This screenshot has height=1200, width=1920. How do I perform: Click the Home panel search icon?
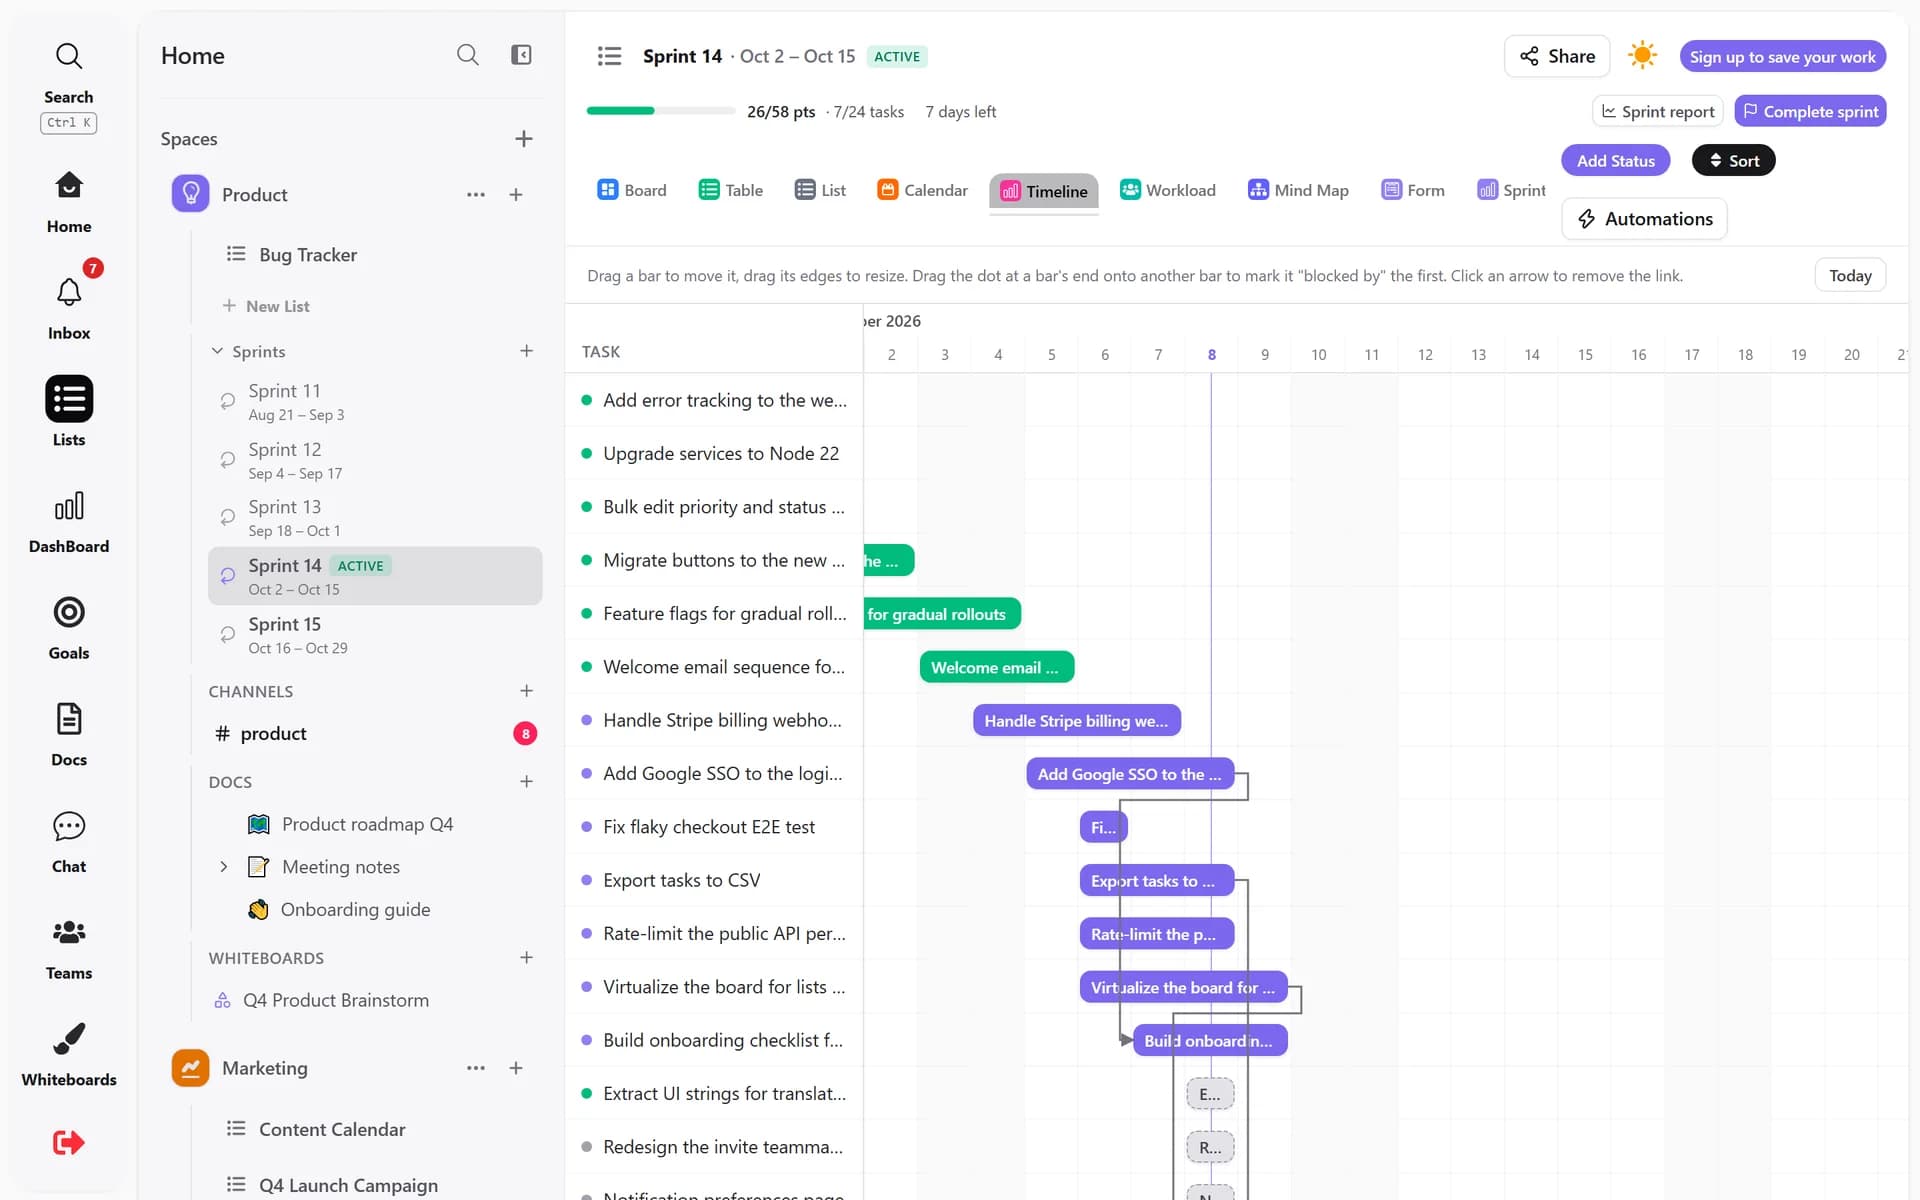(x=467, y=55)
